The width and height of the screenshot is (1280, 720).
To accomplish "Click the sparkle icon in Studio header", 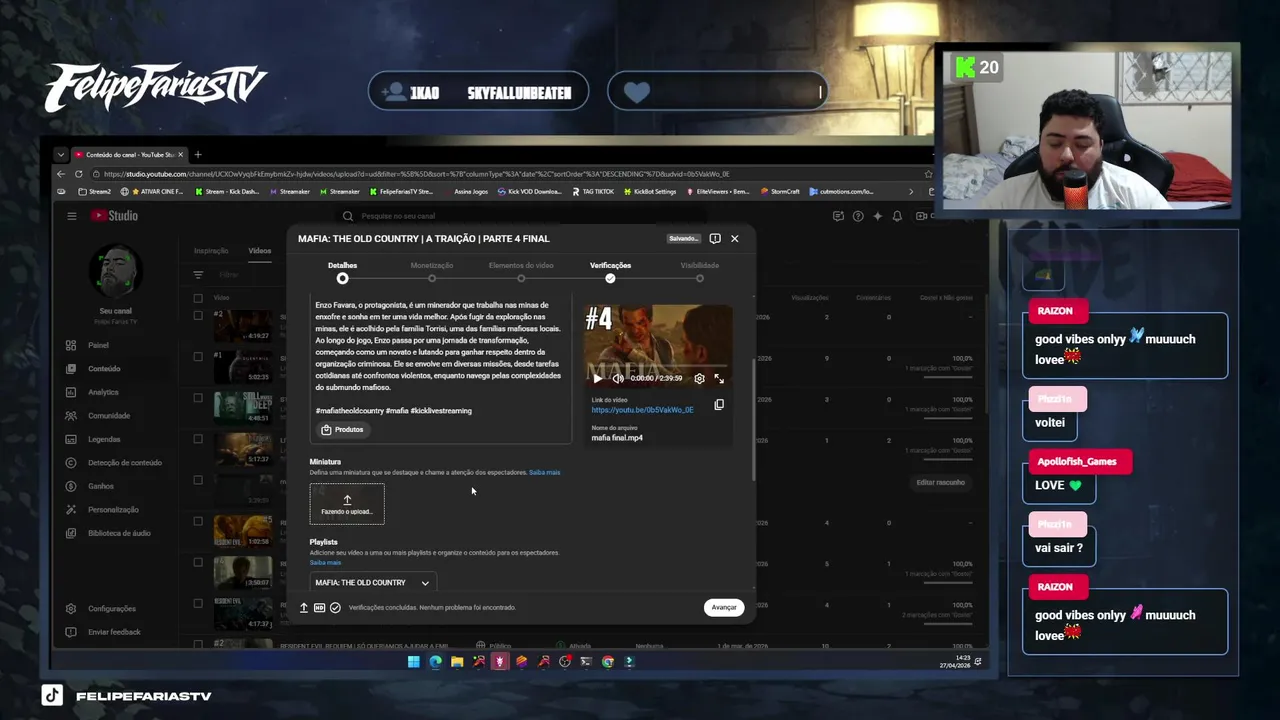I will point(877,216).
